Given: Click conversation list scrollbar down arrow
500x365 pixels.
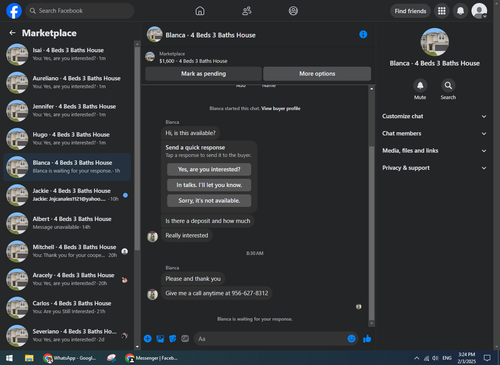Looking at the screenshot, I should 137,347.
